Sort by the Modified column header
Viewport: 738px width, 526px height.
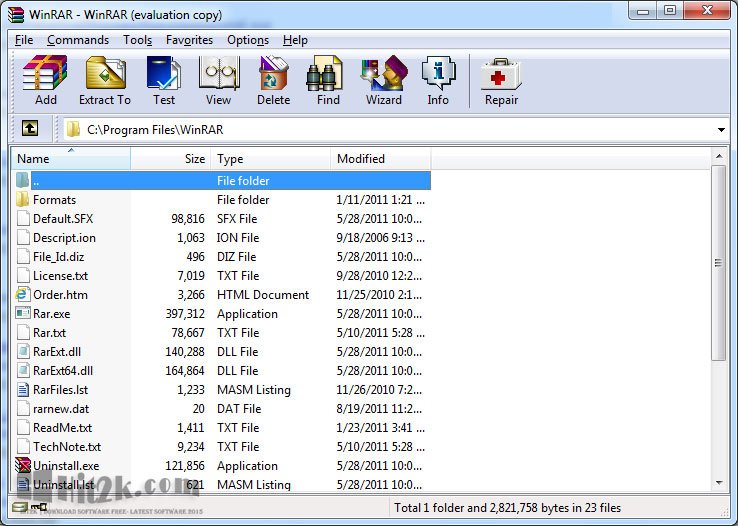pyautogui.click(x=380, y=159)
